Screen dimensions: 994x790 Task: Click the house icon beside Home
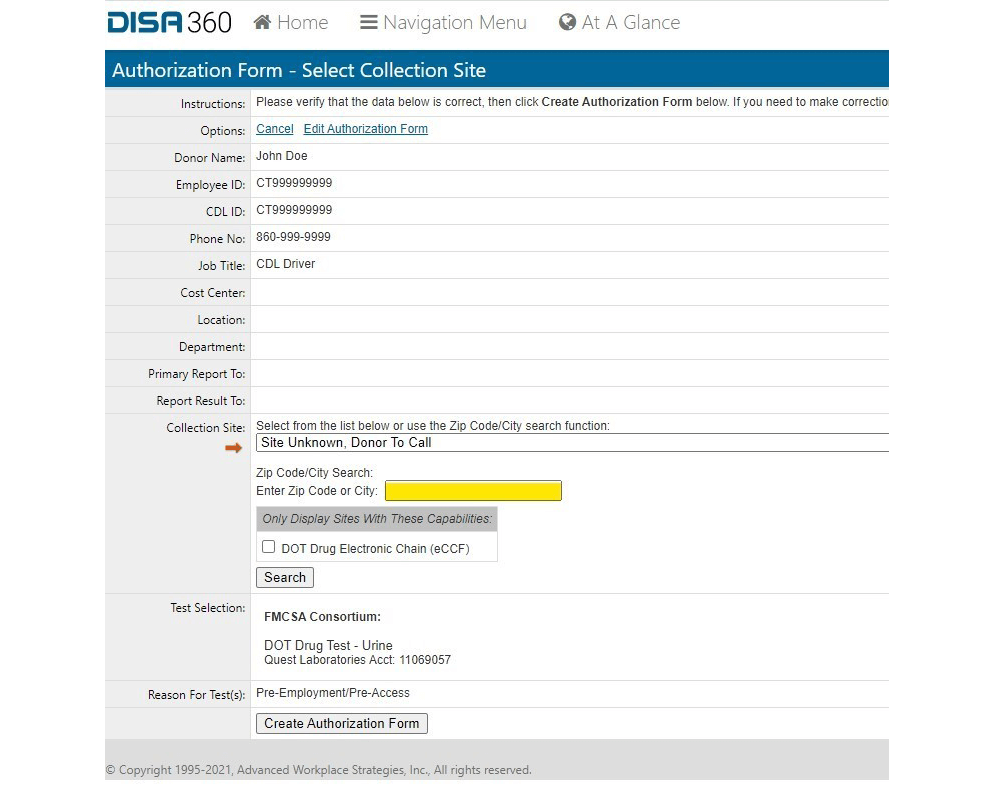pos(263,22)
